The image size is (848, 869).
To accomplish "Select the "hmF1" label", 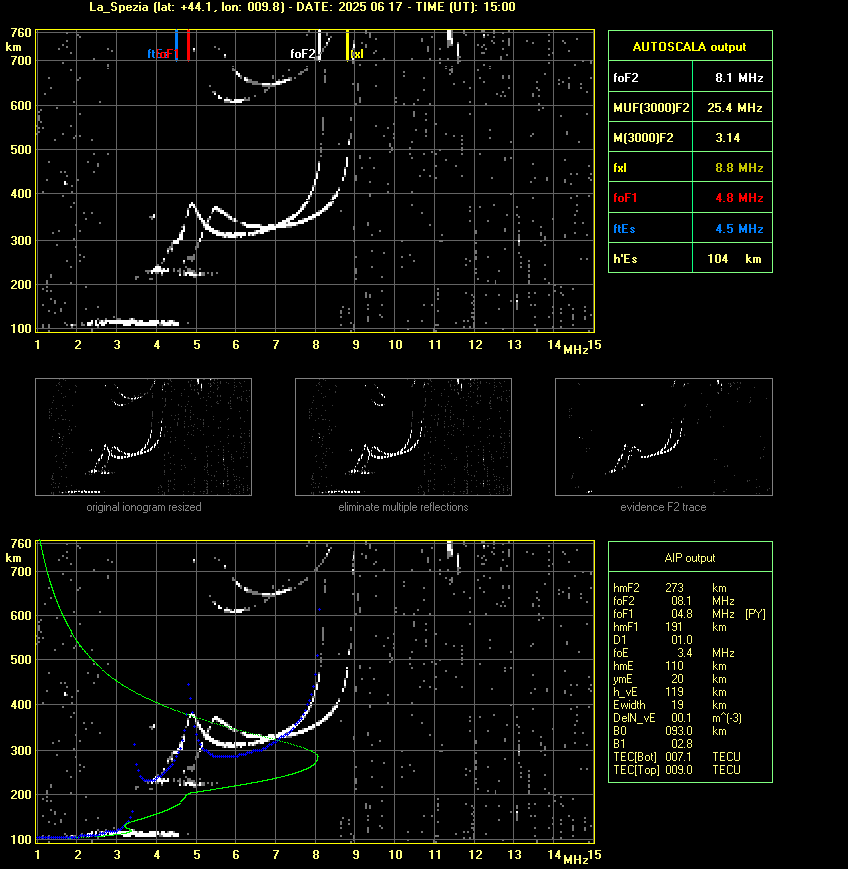I will click(626, 627).
